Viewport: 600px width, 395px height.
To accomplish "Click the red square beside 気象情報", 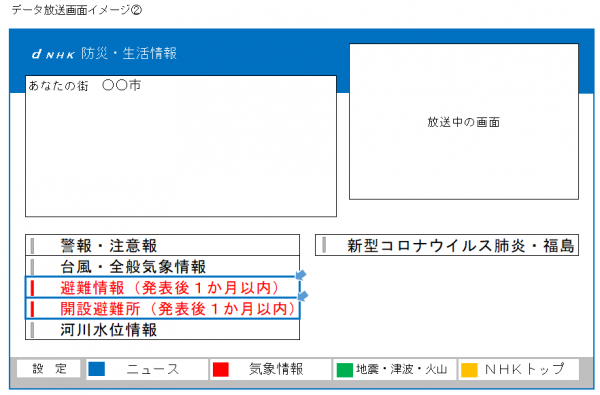I will [221, 370].
